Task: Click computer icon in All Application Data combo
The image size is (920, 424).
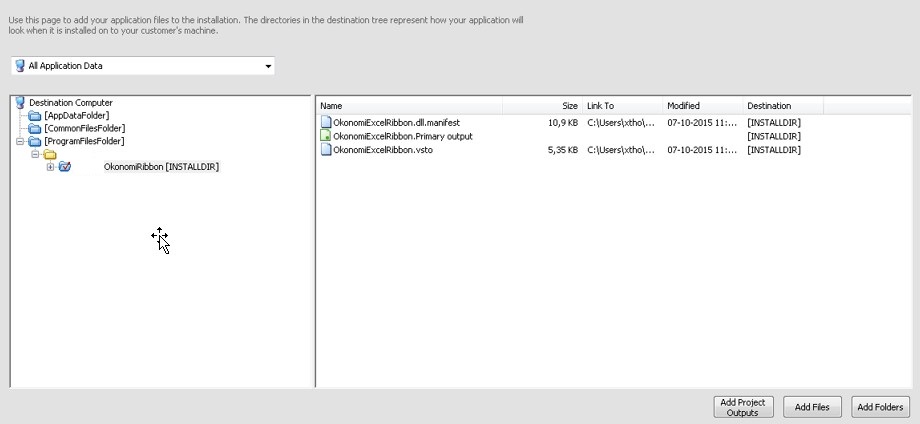Action: (20, 66)
